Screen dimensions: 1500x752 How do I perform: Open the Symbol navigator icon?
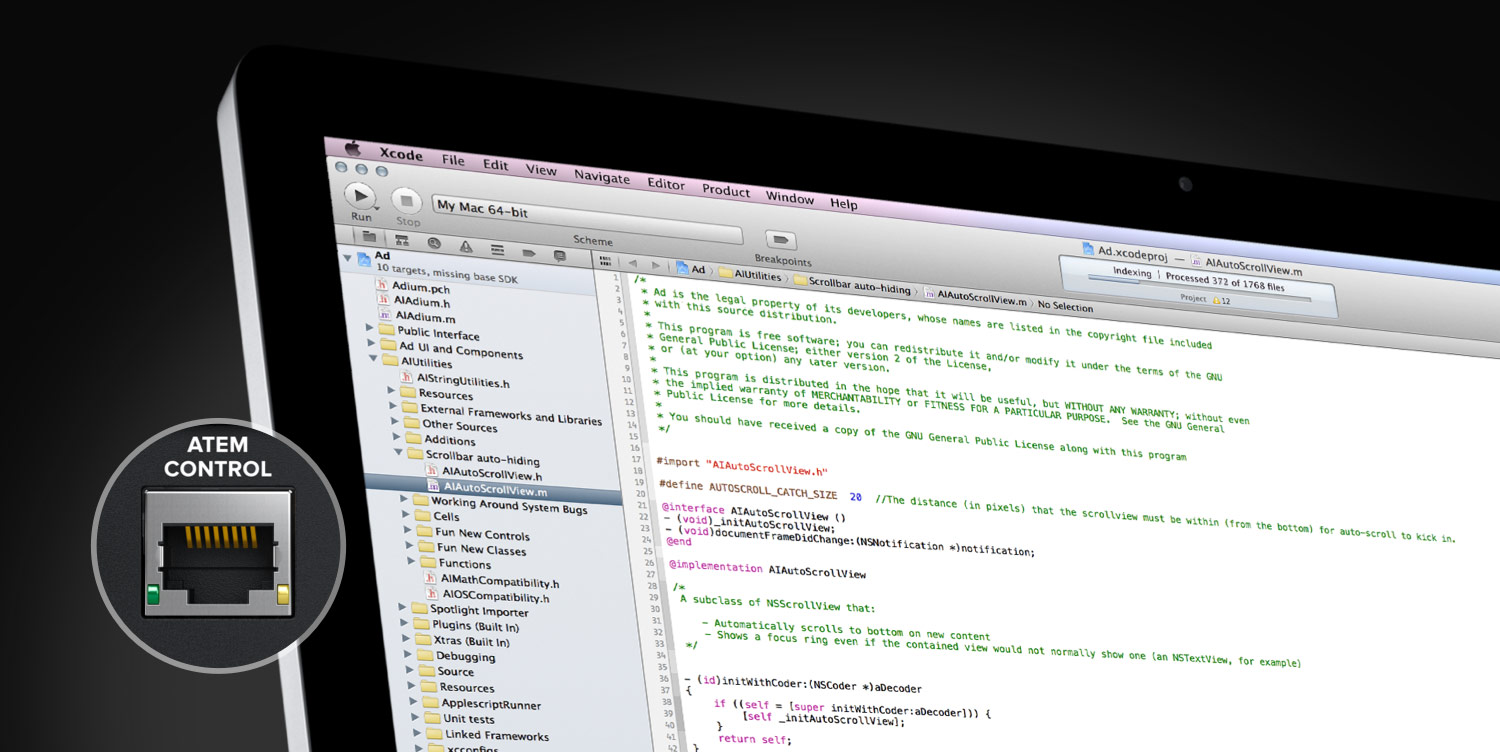click(x=401, y=240)
